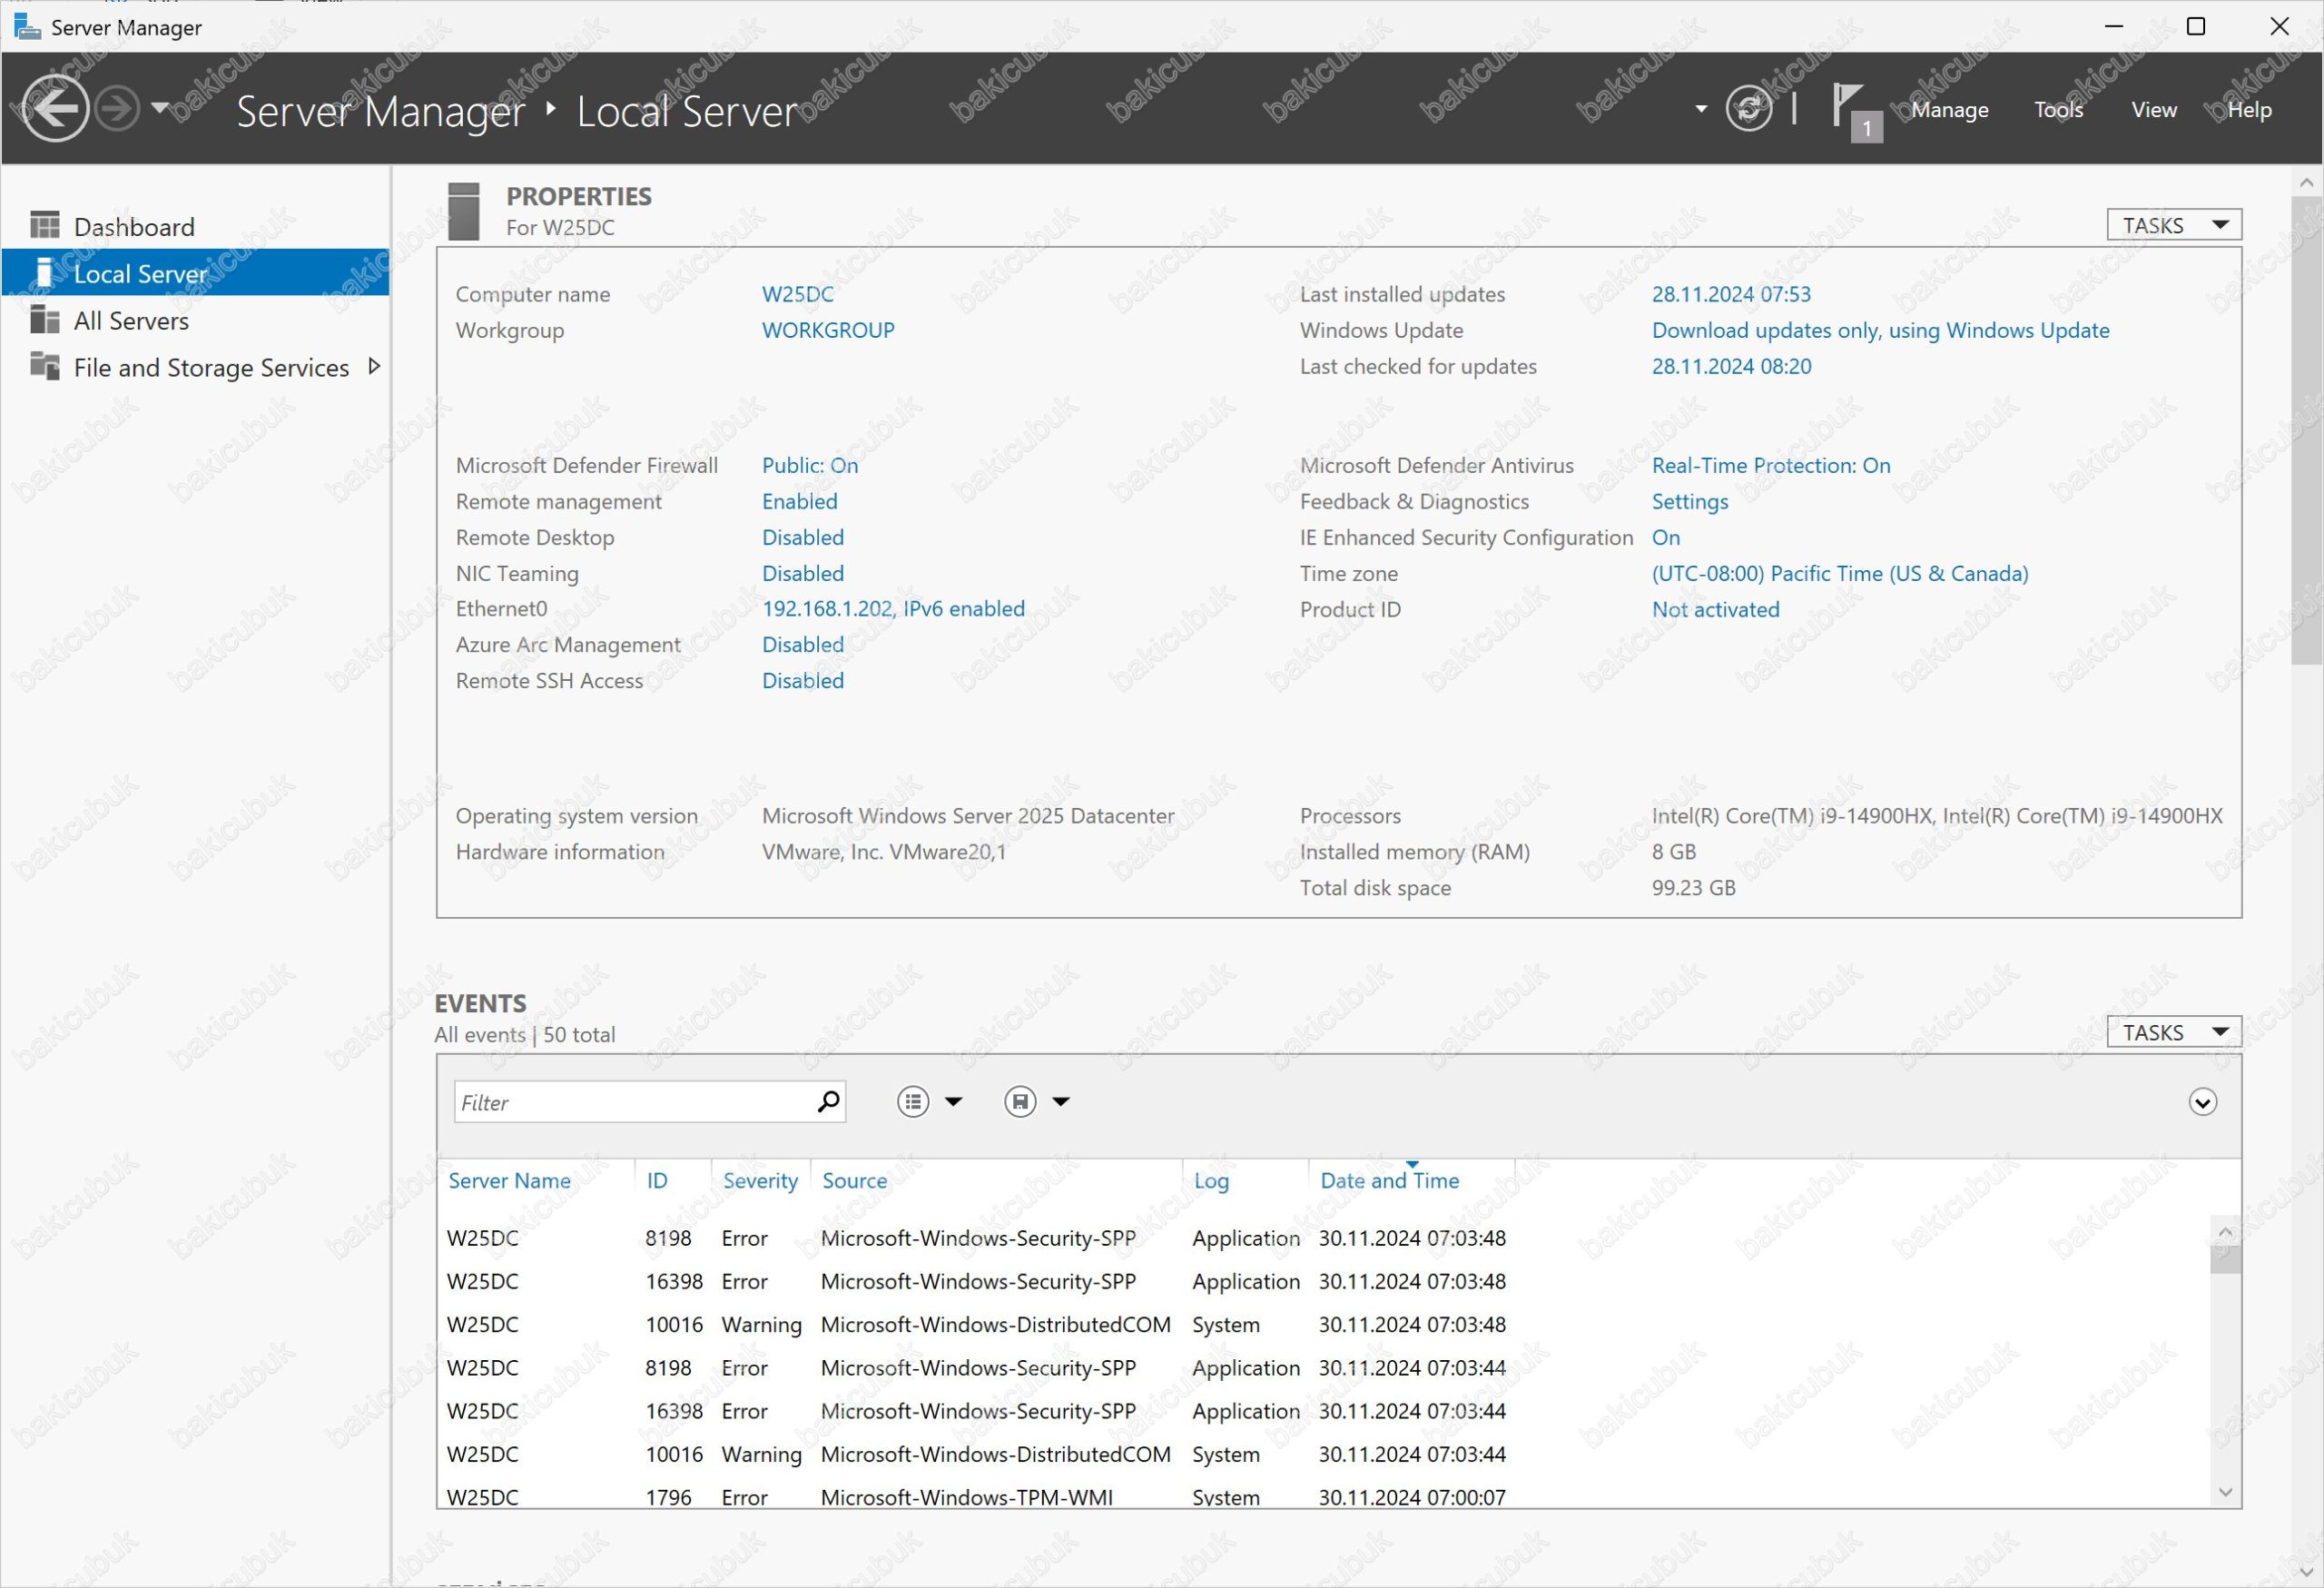Open the Tools menu

tap(2058, 110)
